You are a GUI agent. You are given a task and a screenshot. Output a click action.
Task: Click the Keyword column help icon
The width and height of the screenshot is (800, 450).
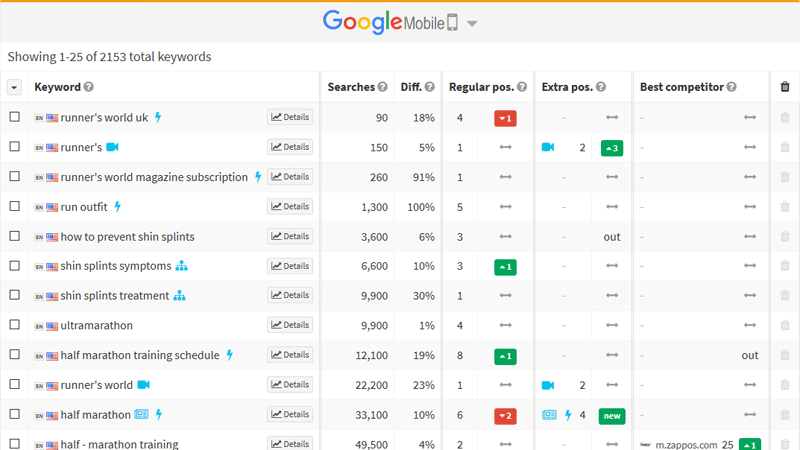point(89,87)
